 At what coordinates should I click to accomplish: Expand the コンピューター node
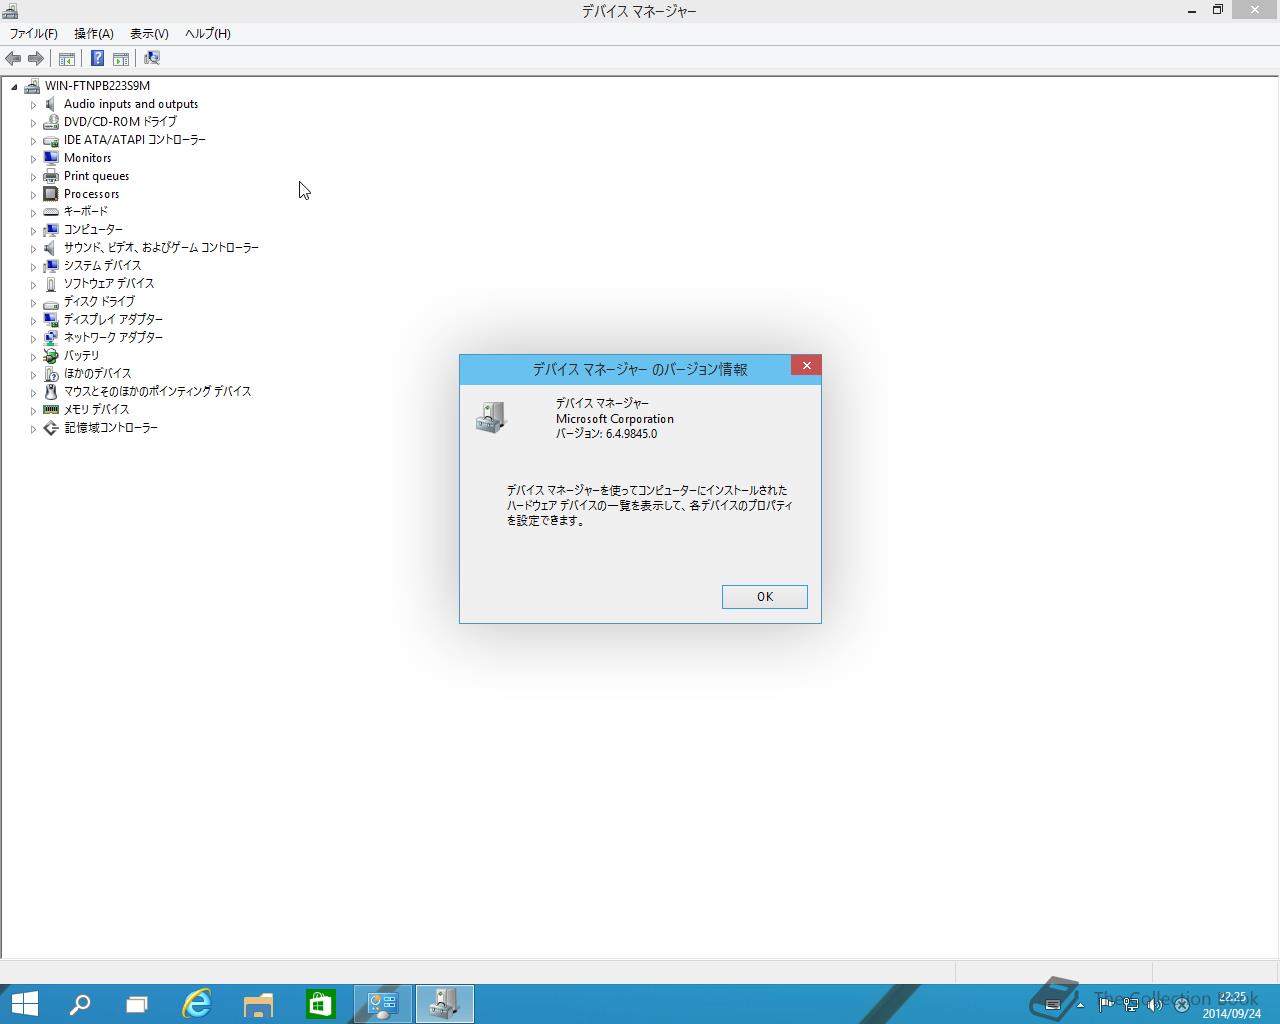(33, 231)
